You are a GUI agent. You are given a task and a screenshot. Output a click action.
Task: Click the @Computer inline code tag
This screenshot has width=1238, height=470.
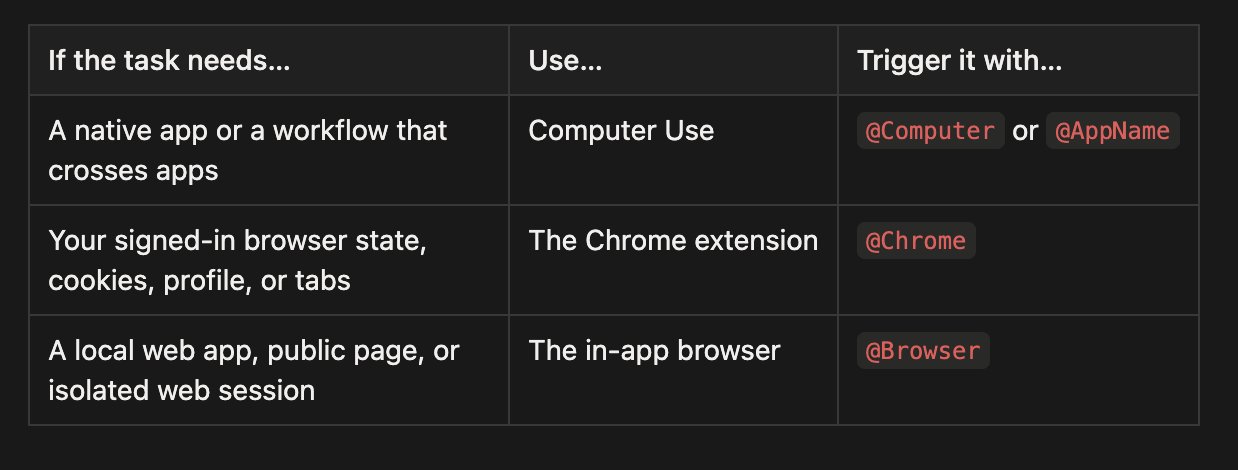point(931,131)
